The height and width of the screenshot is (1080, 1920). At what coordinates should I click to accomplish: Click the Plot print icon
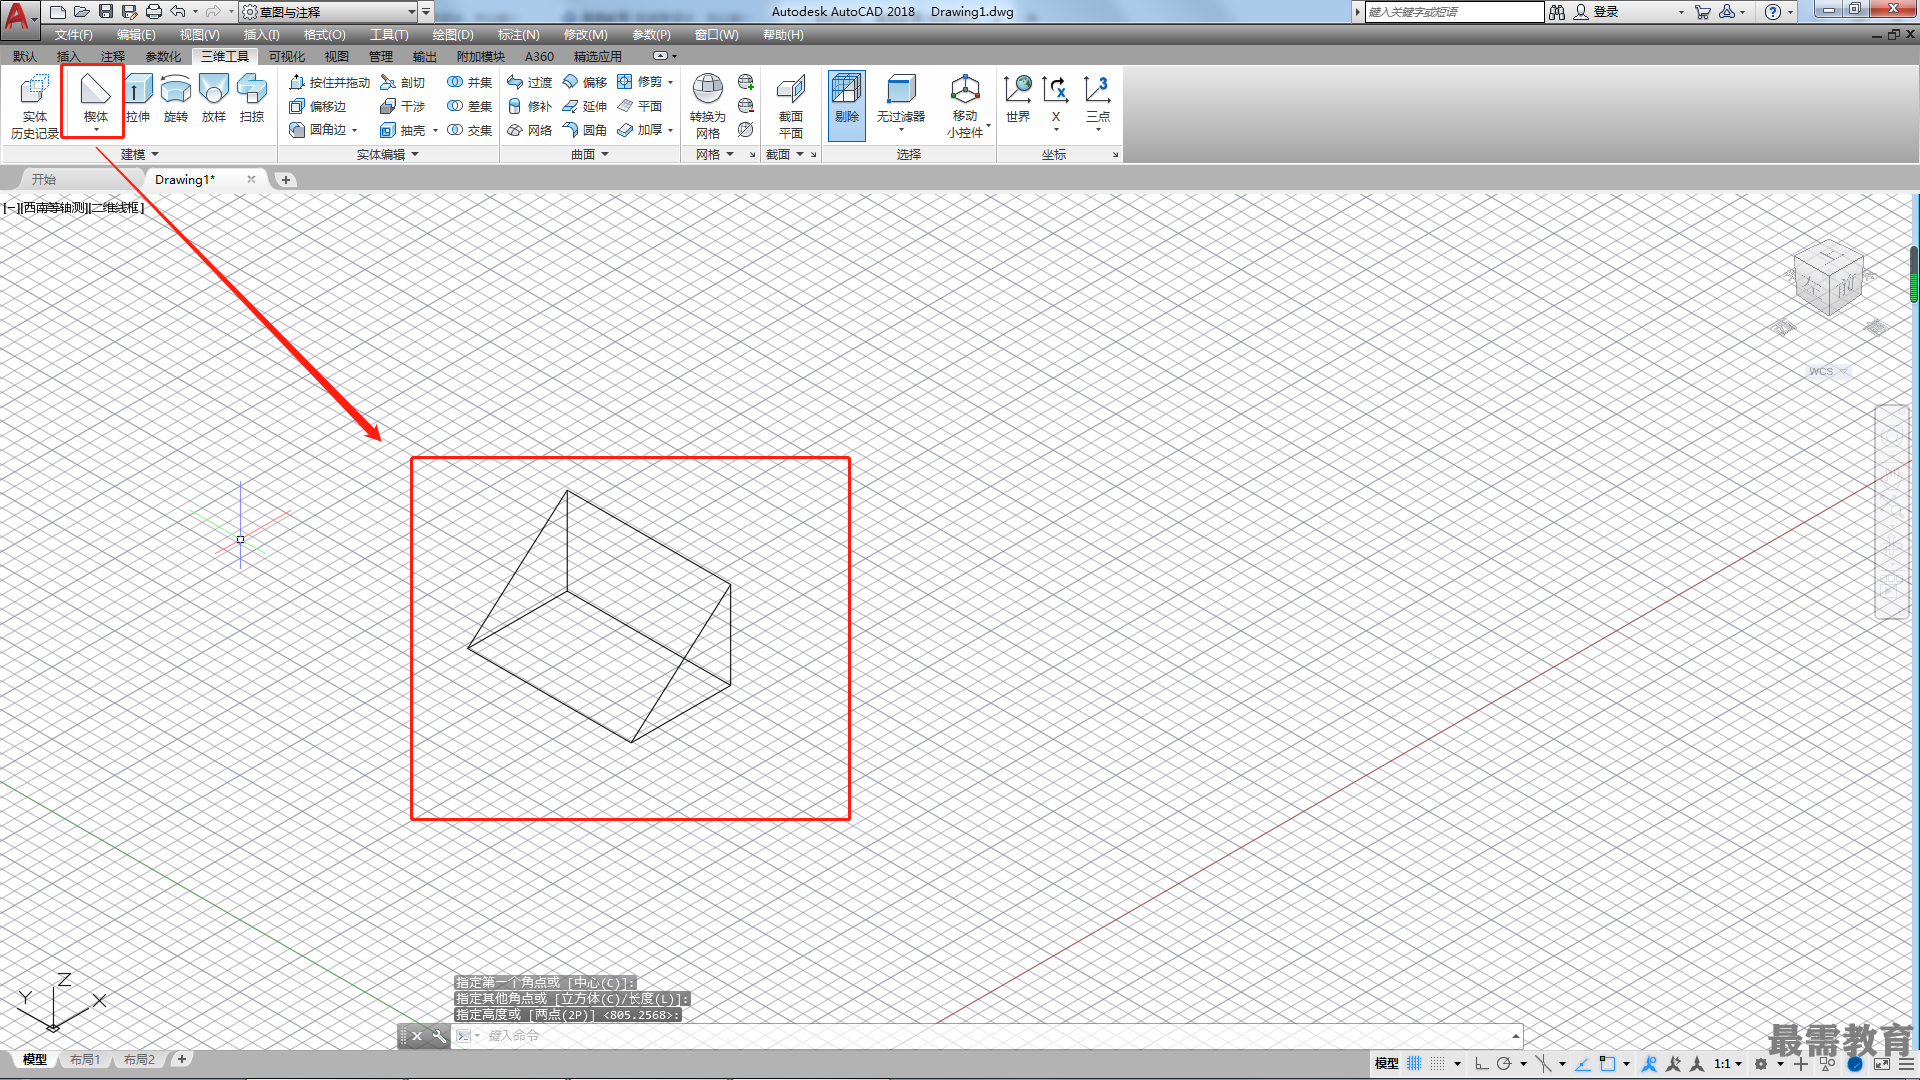pyautogui.click(x=153, y=12)
